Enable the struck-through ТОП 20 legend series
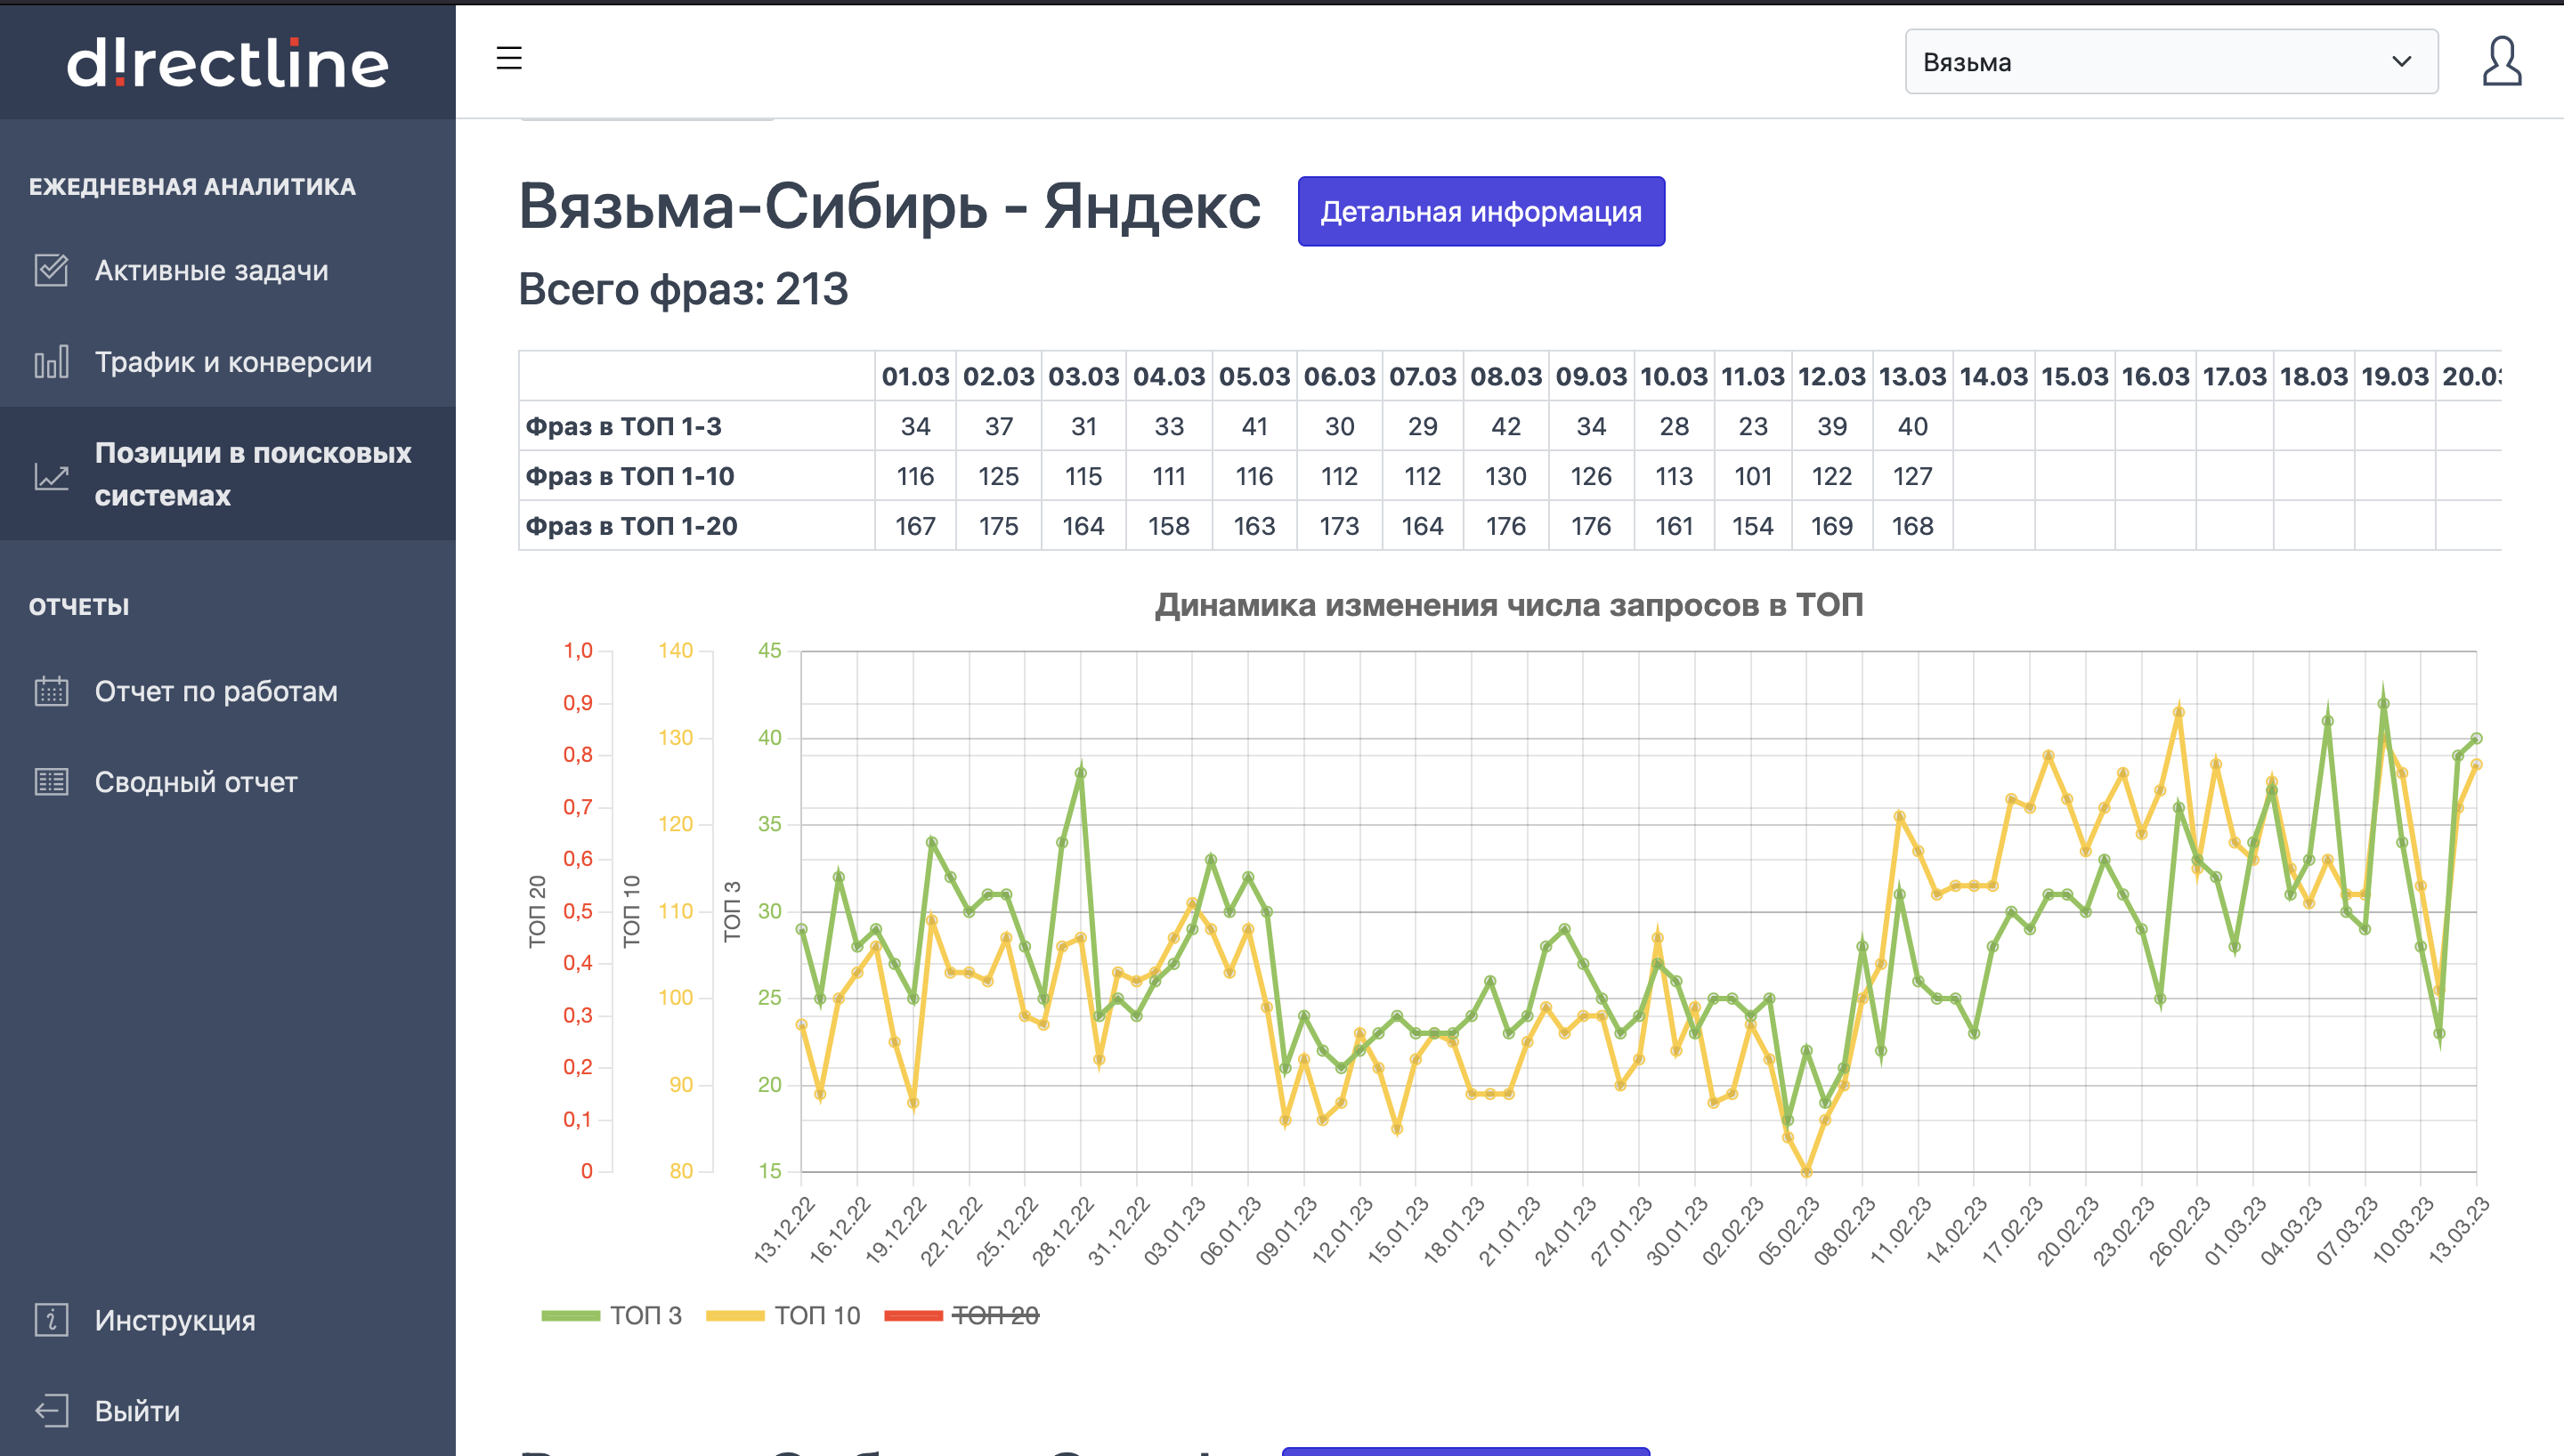Image resolution: width=2564 pixels, height=1456 pixels. click(994, 1315)
